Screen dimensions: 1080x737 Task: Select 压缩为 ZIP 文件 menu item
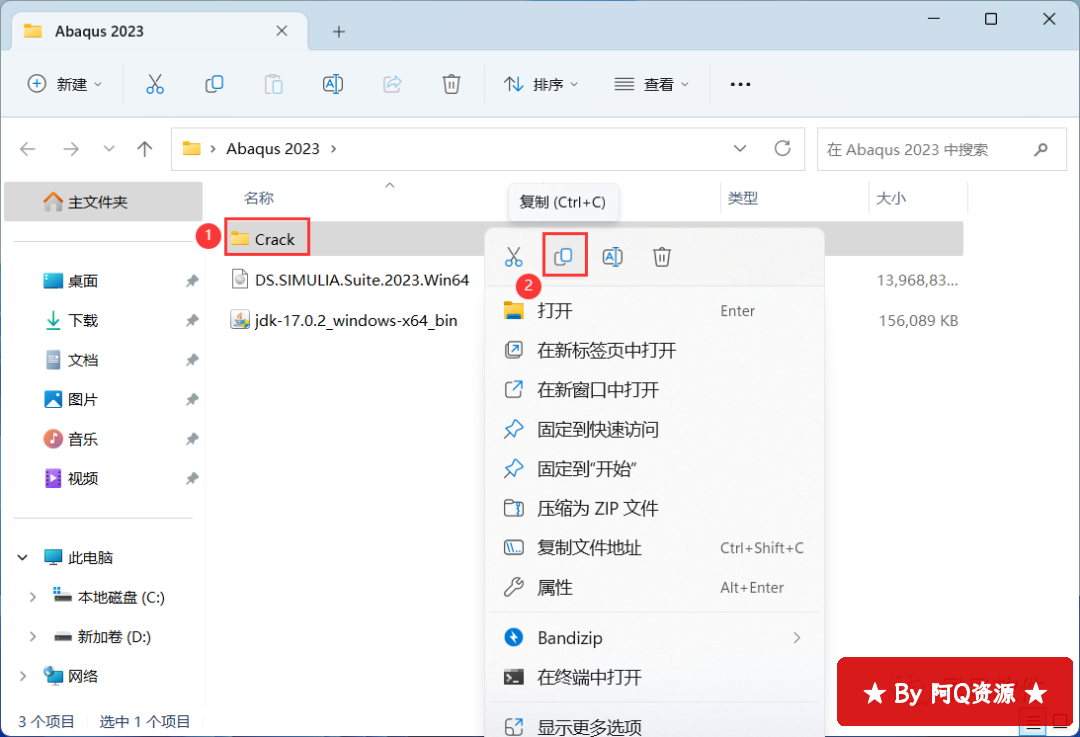597,508
